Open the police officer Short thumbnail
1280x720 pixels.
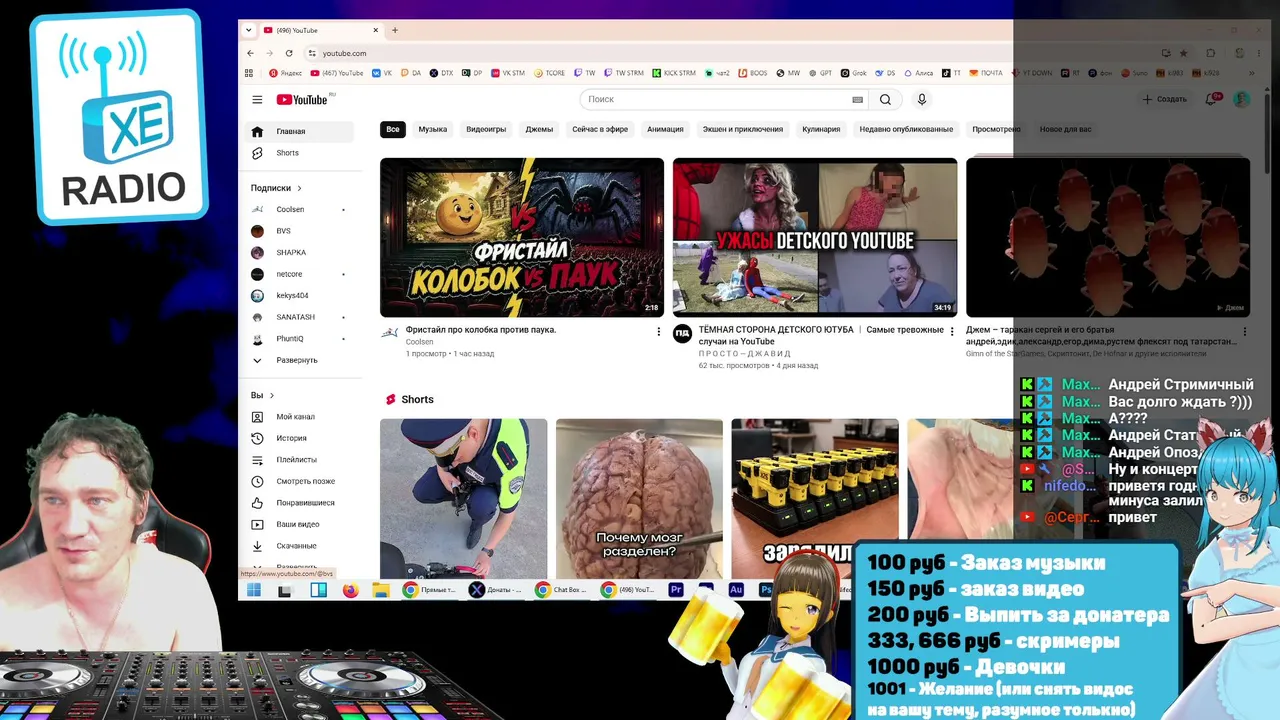pyautogui.click(x=463, y=498)
